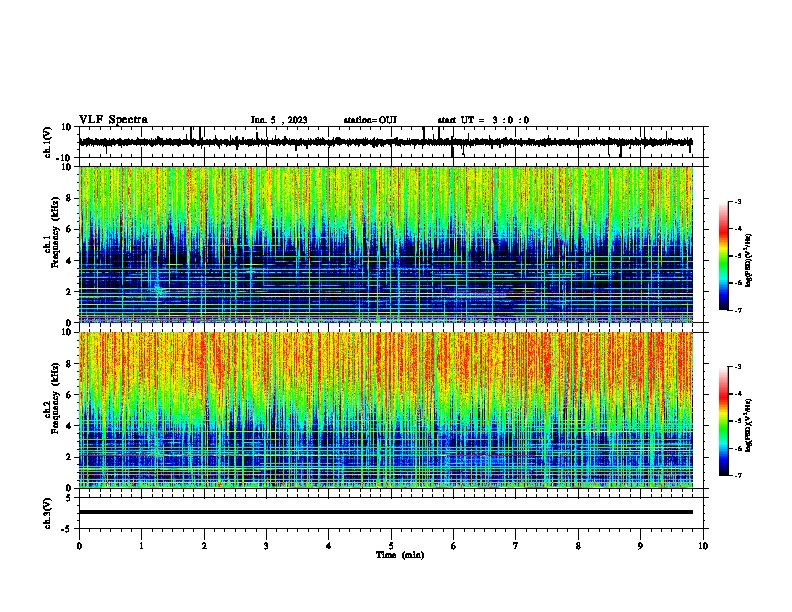Click the time axis tick label "9"
Image resolution: width=792 pixels, height=612 pixels.
pos(640,546)
